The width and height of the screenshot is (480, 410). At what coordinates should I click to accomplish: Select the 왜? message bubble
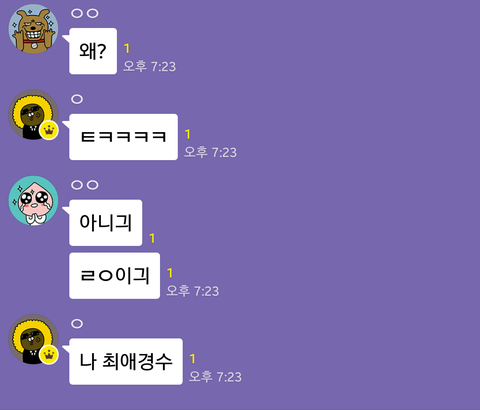point(93,51)
